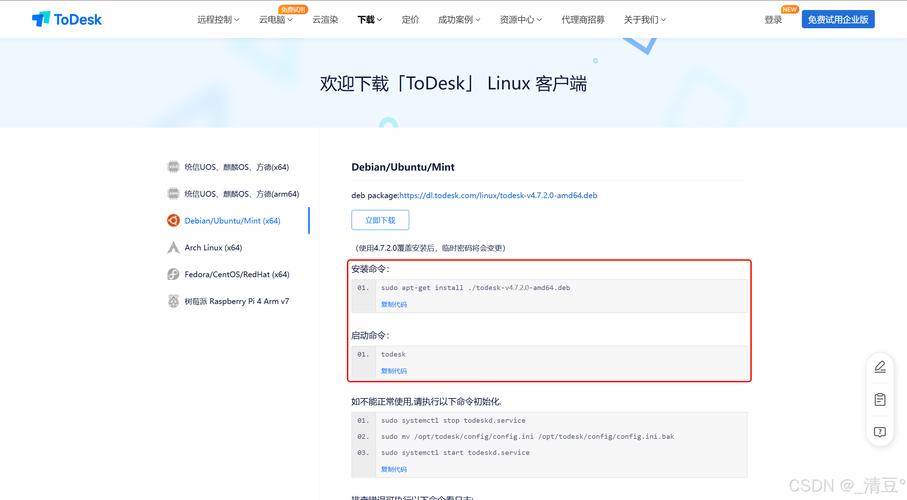
Task: Click the Arch Linux logo icon
Action: click(173, 247)
